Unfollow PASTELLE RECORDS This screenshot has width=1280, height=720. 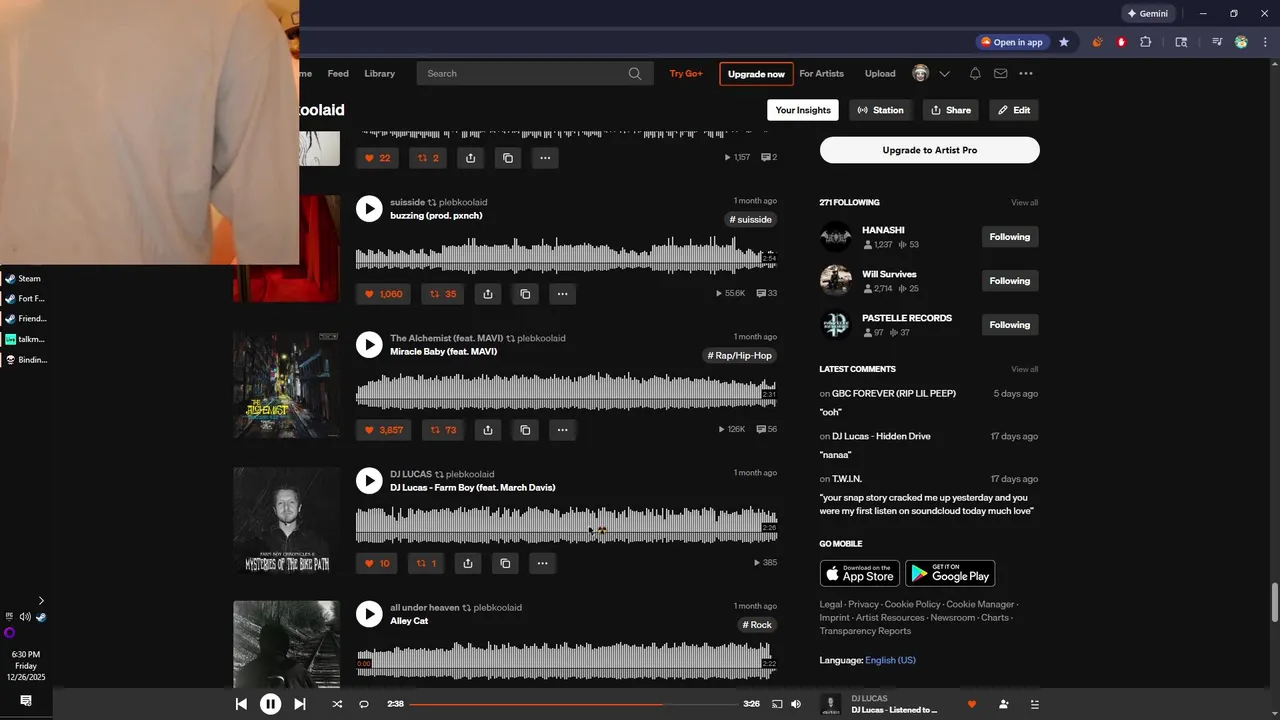tap(1010, 325)
